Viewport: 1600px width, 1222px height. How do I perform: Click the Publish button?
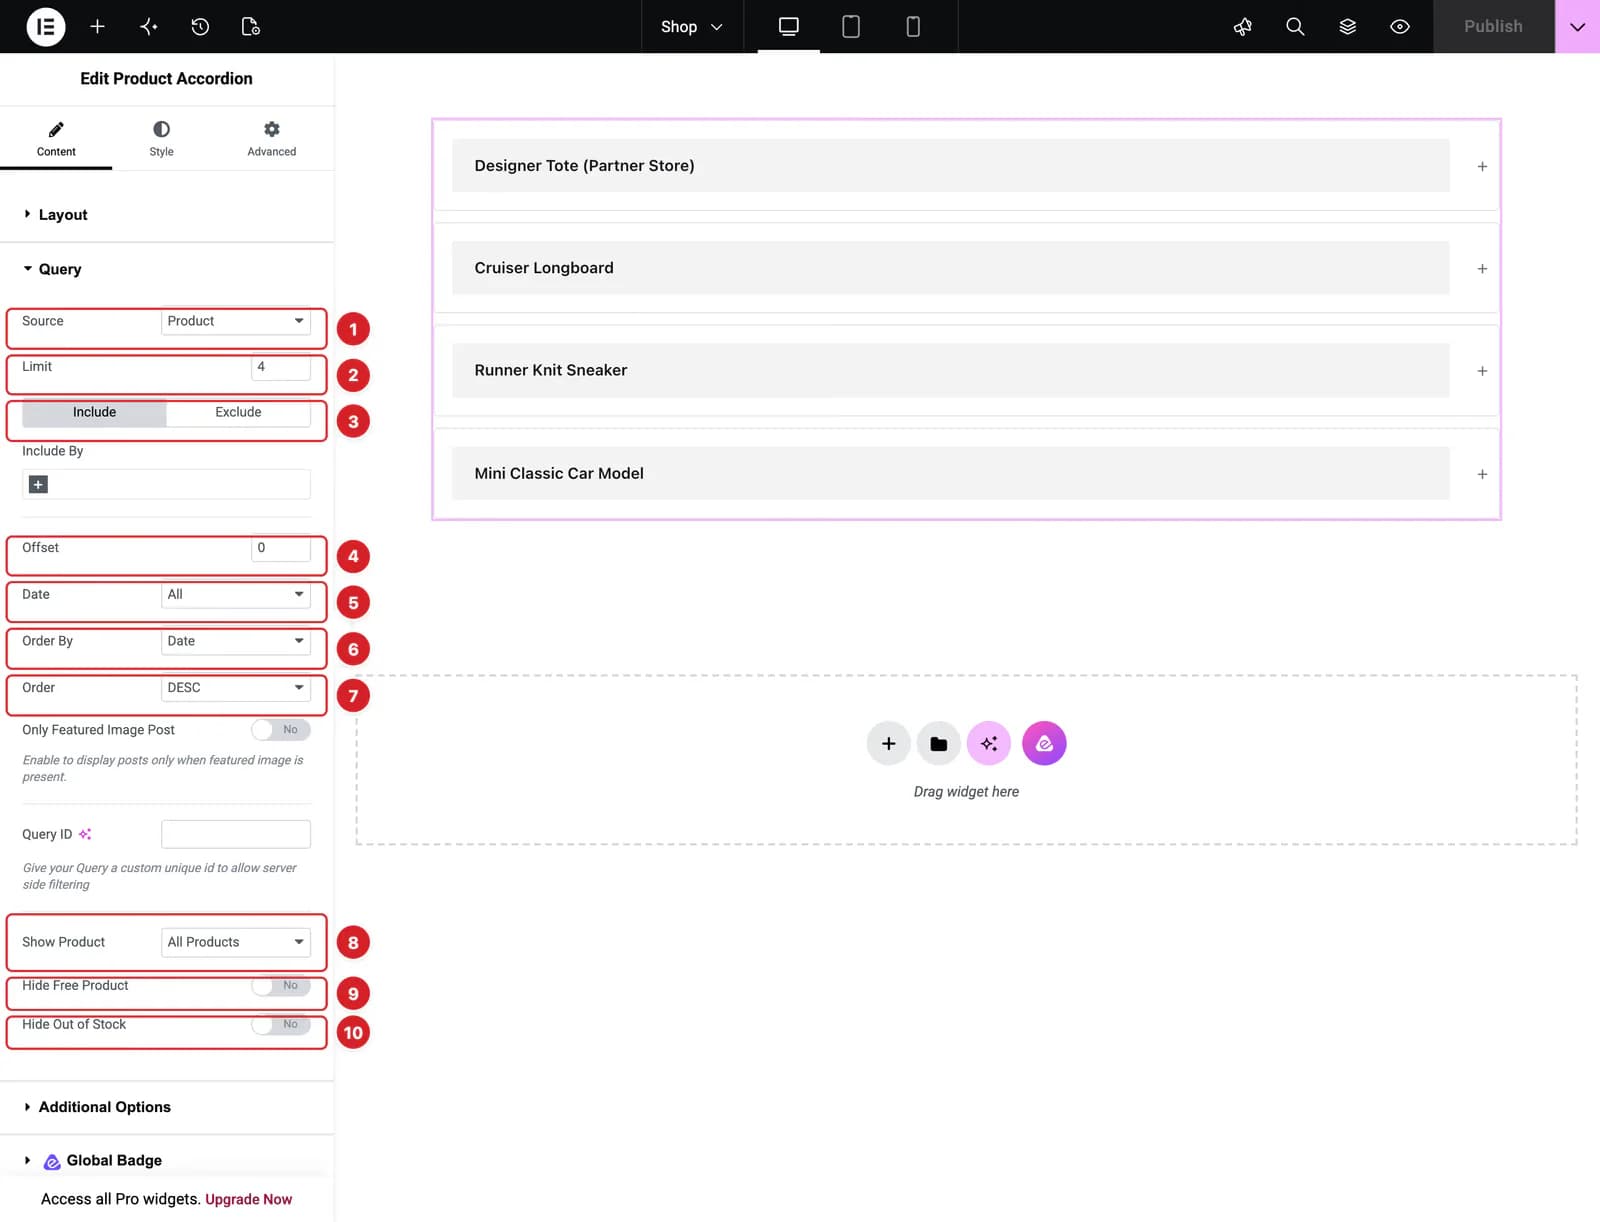[x=1493, y=27]
